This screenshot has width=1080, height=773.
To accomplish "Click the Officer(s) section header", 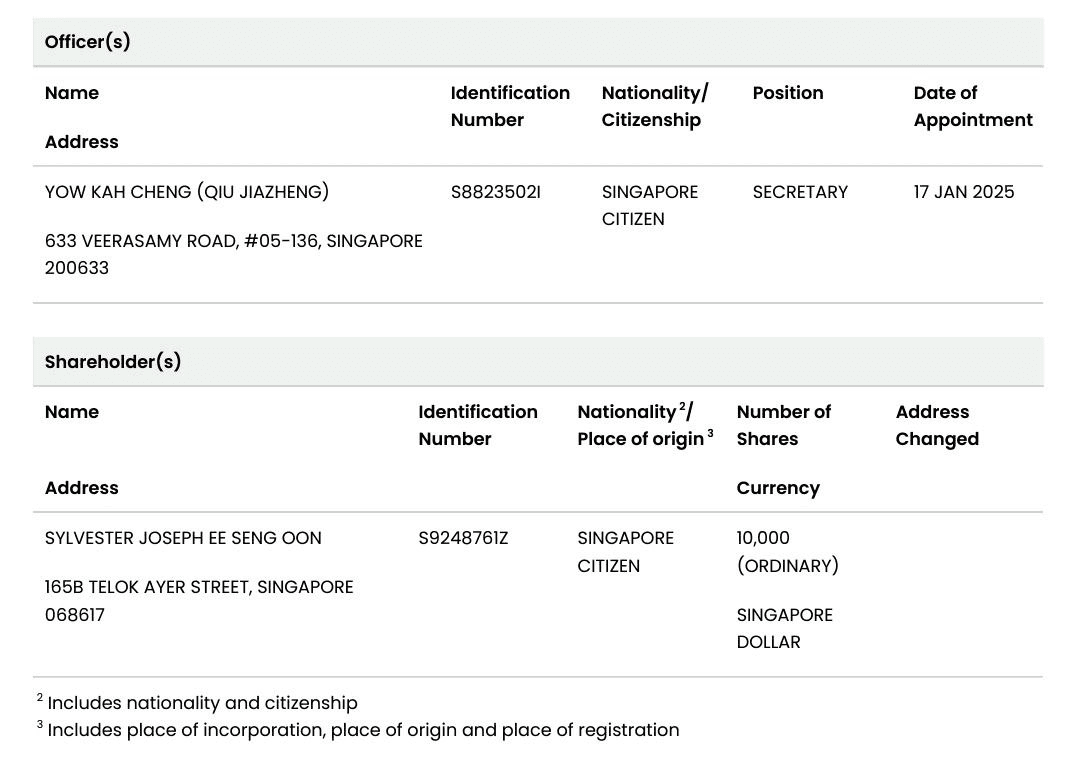I will [x=88, y=42].
